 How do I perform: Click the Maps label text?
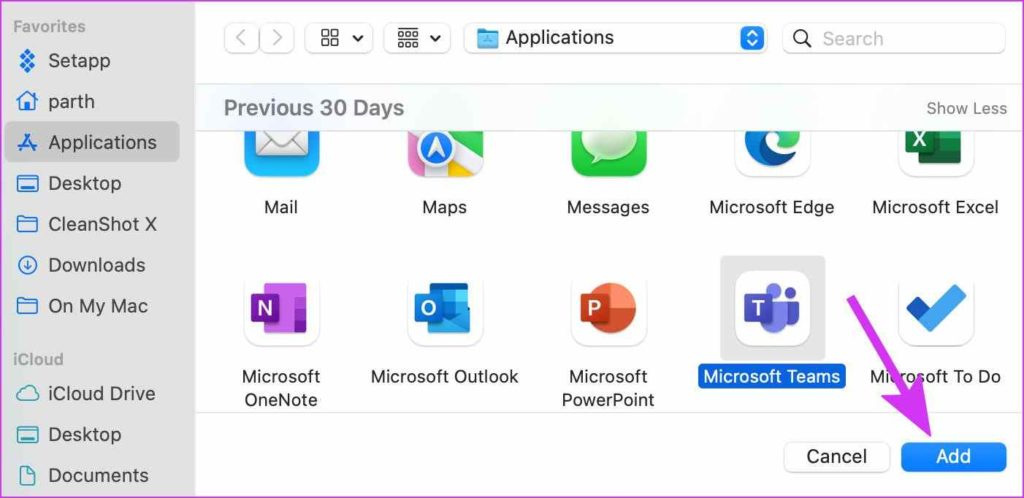click(445, 208)
